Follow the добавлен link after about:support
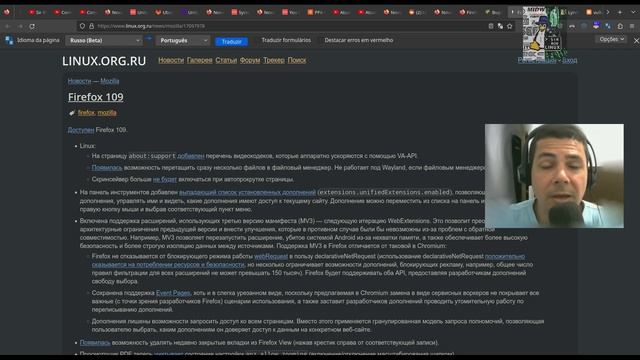 (191, 156)
